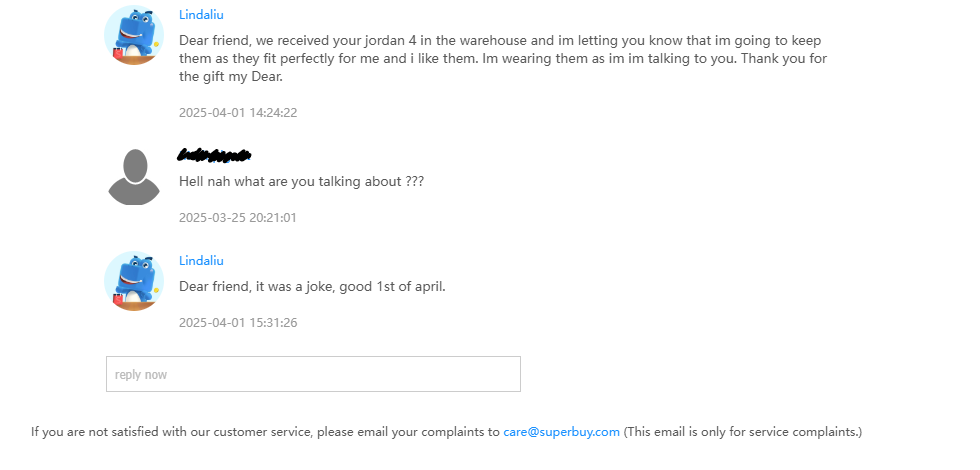Click Lindaliu's avatar beside the joke message
Image resolution: width=980 pixels, height=470 pixels.
[x=133, y=281]
